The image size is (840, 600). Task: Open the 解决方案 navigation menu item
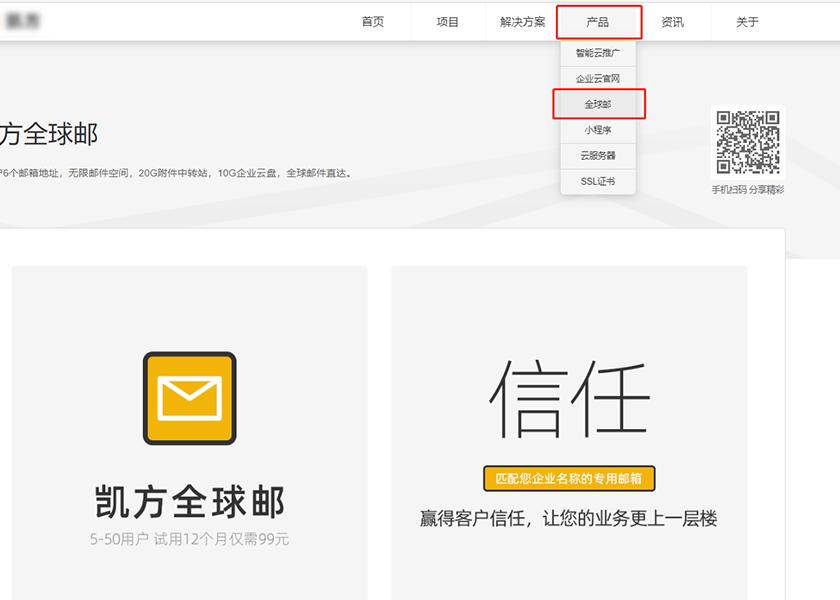point(521,21)
